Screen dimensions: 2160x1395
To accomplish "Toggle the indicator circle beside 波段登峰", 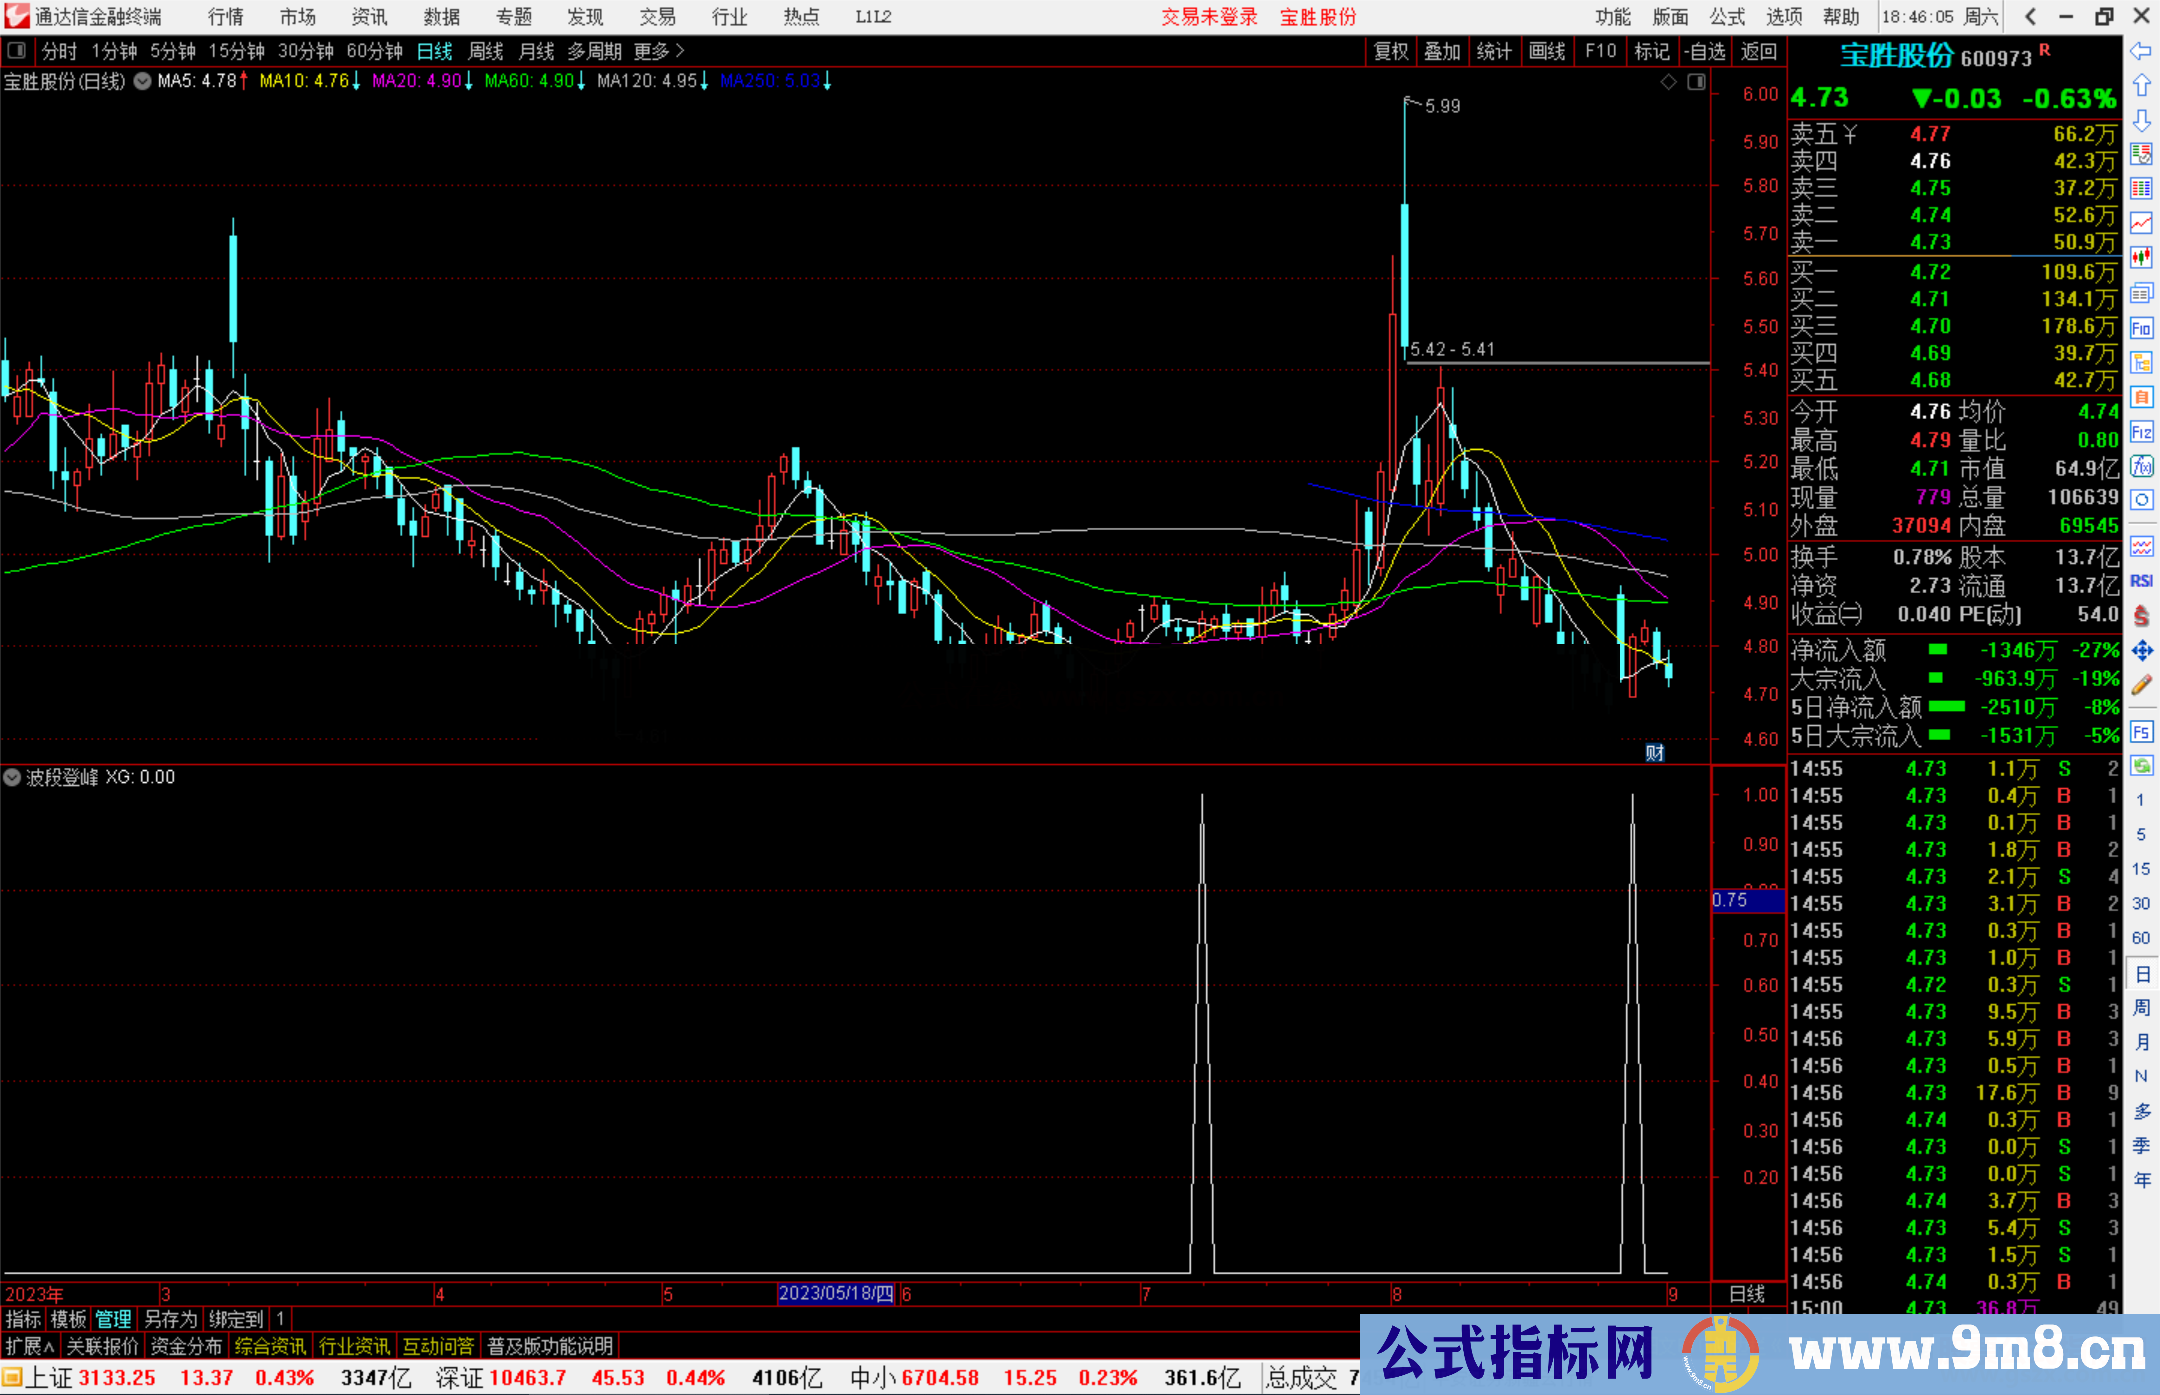I will 12,777.
